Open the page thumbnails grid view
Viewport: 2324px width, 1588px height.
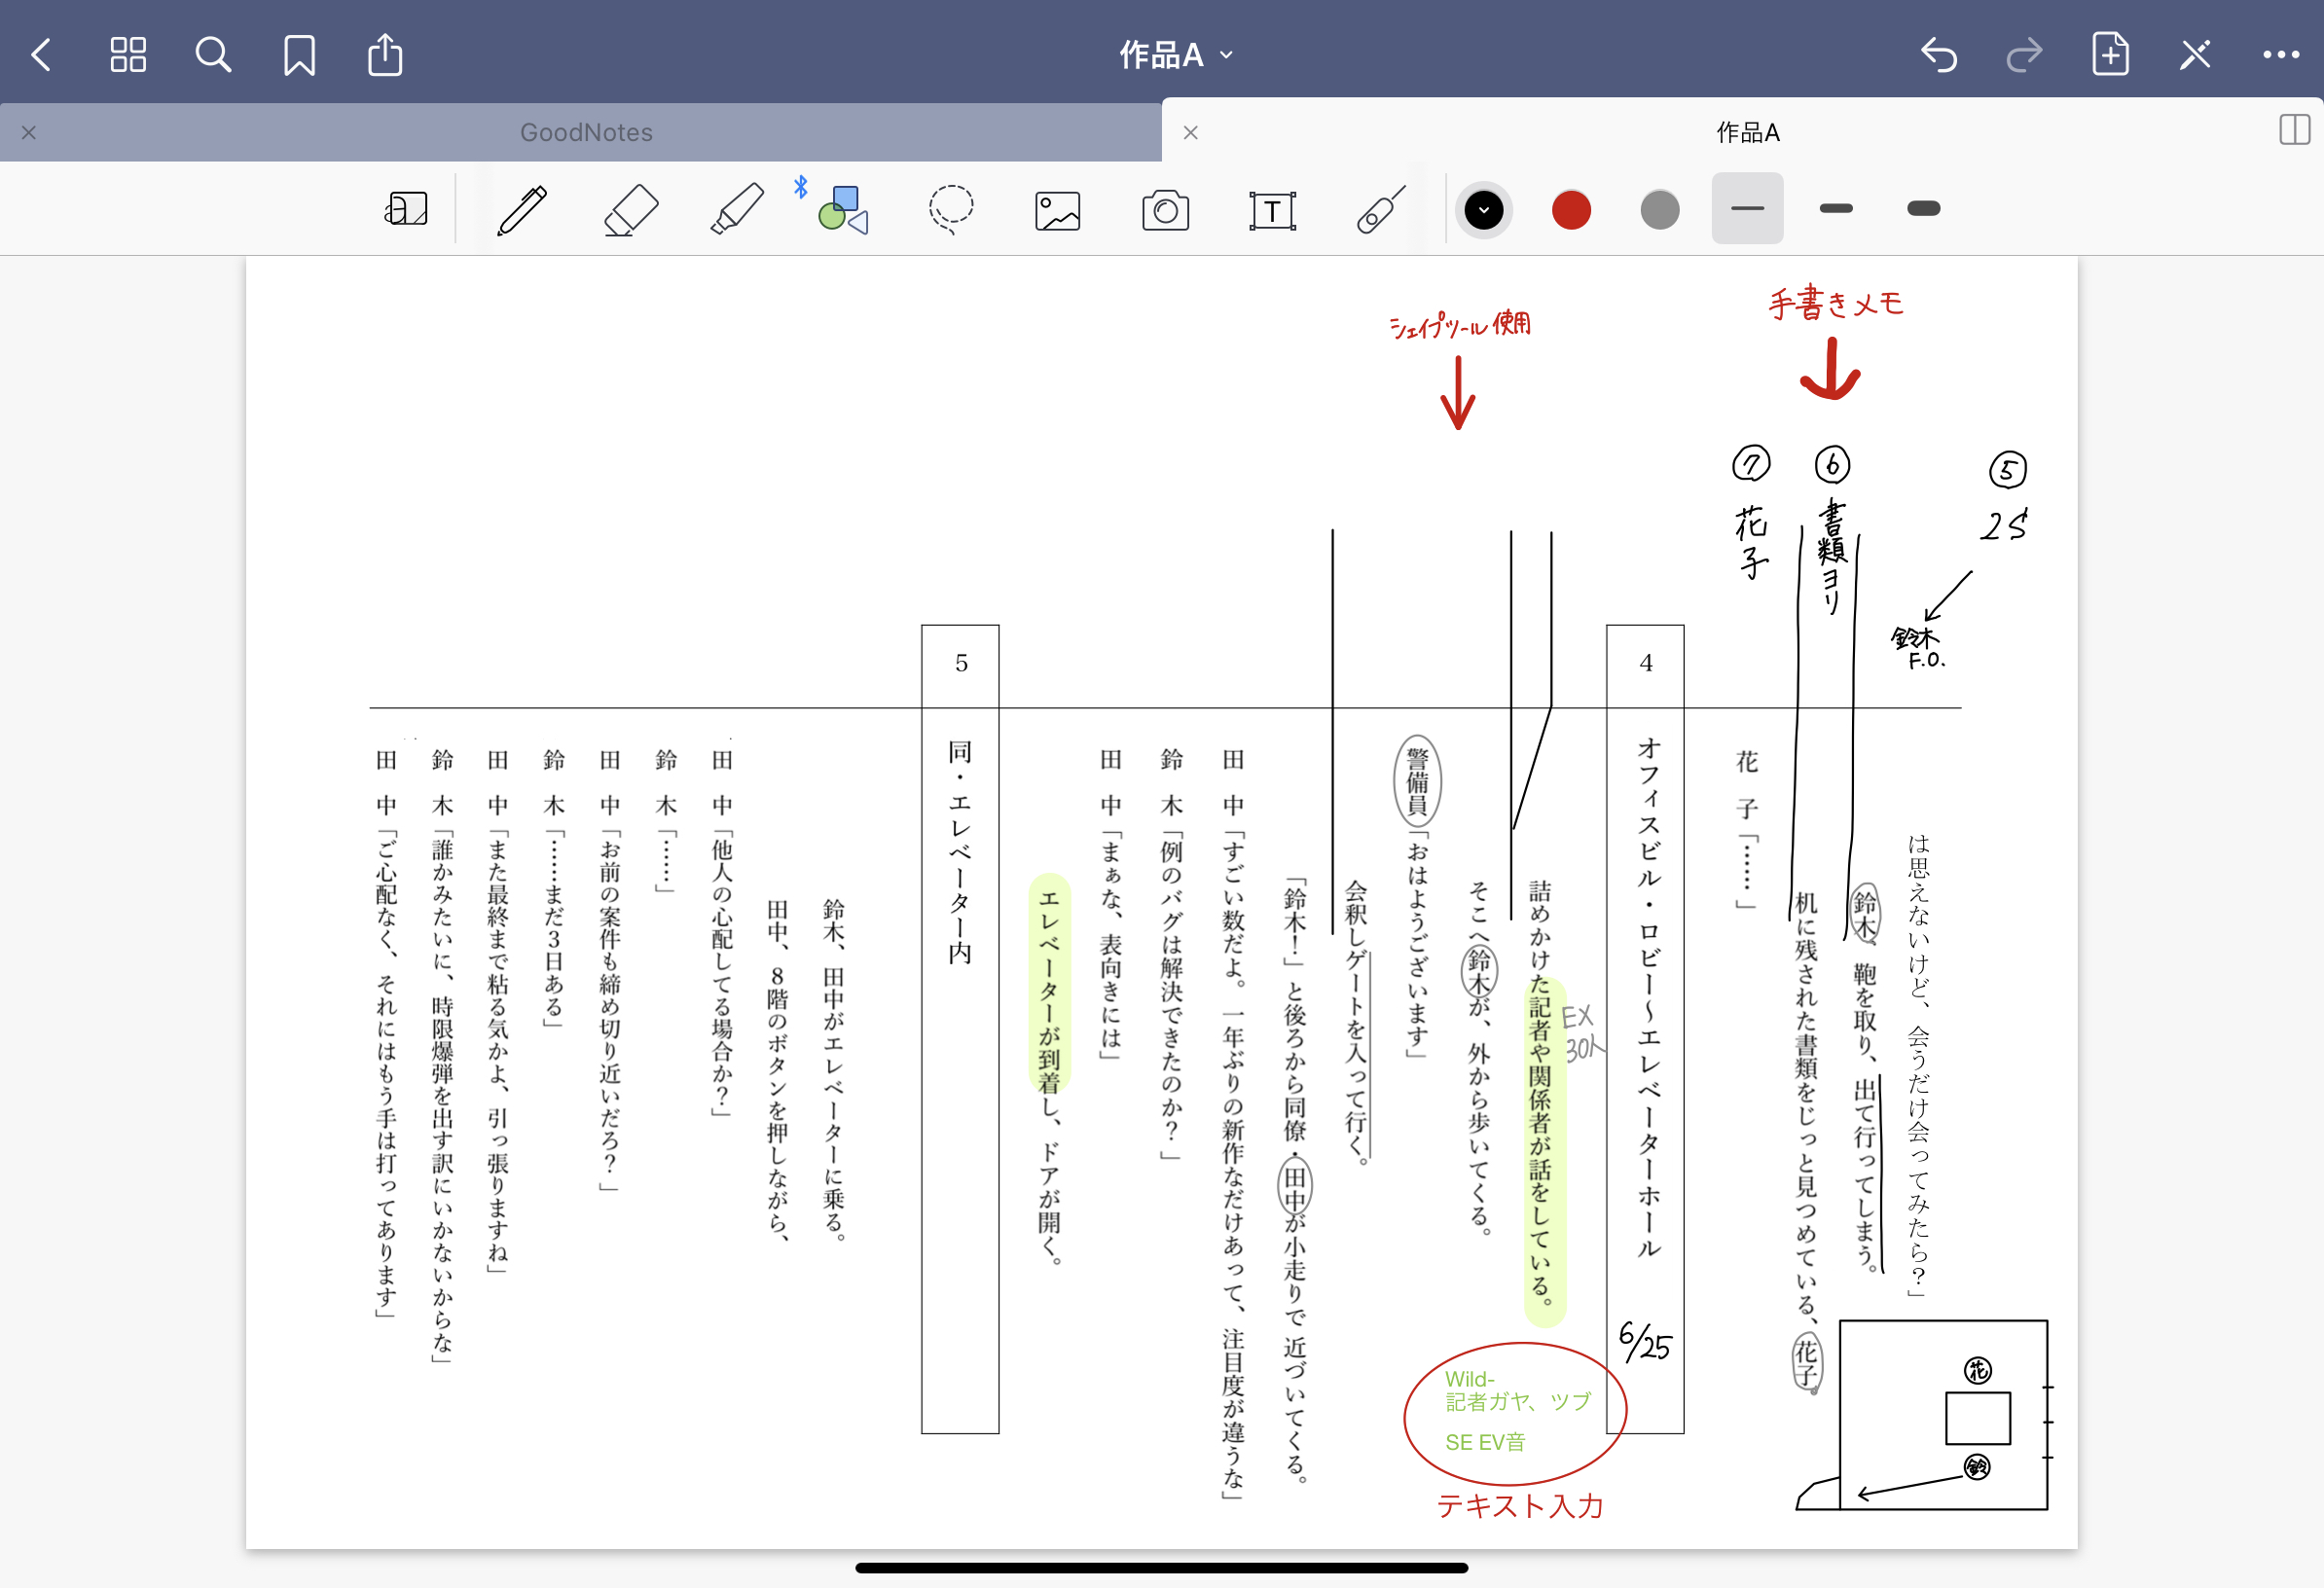(x=128, y=54)
